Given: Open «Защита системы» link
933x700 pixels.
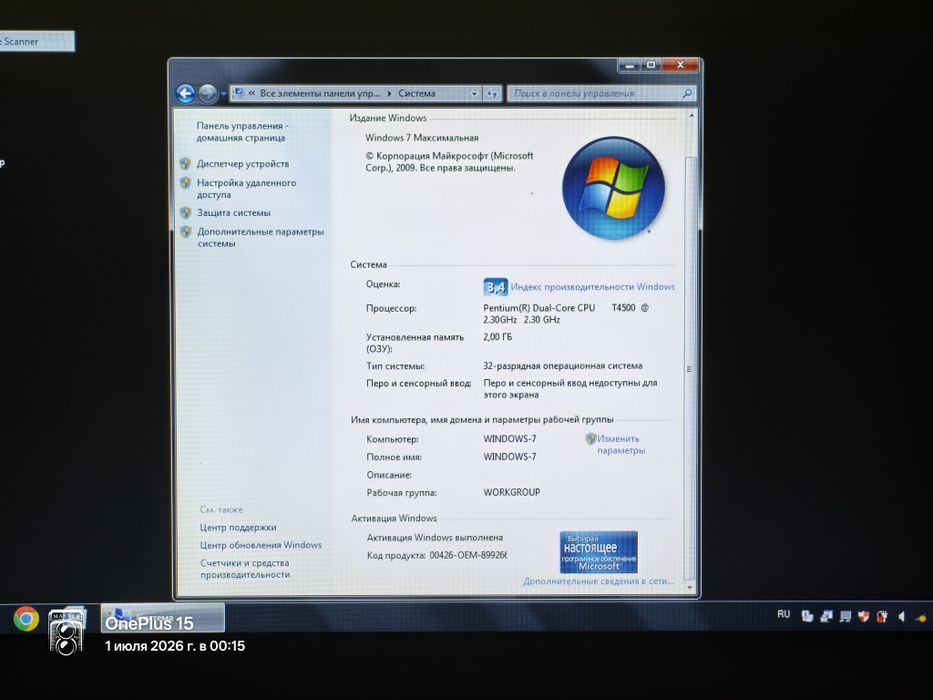Looking at the screenshot, I should click(234, 212).
